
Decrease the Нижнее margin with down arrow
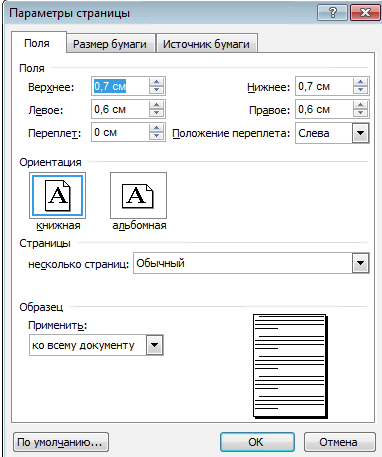pos(360,90)
